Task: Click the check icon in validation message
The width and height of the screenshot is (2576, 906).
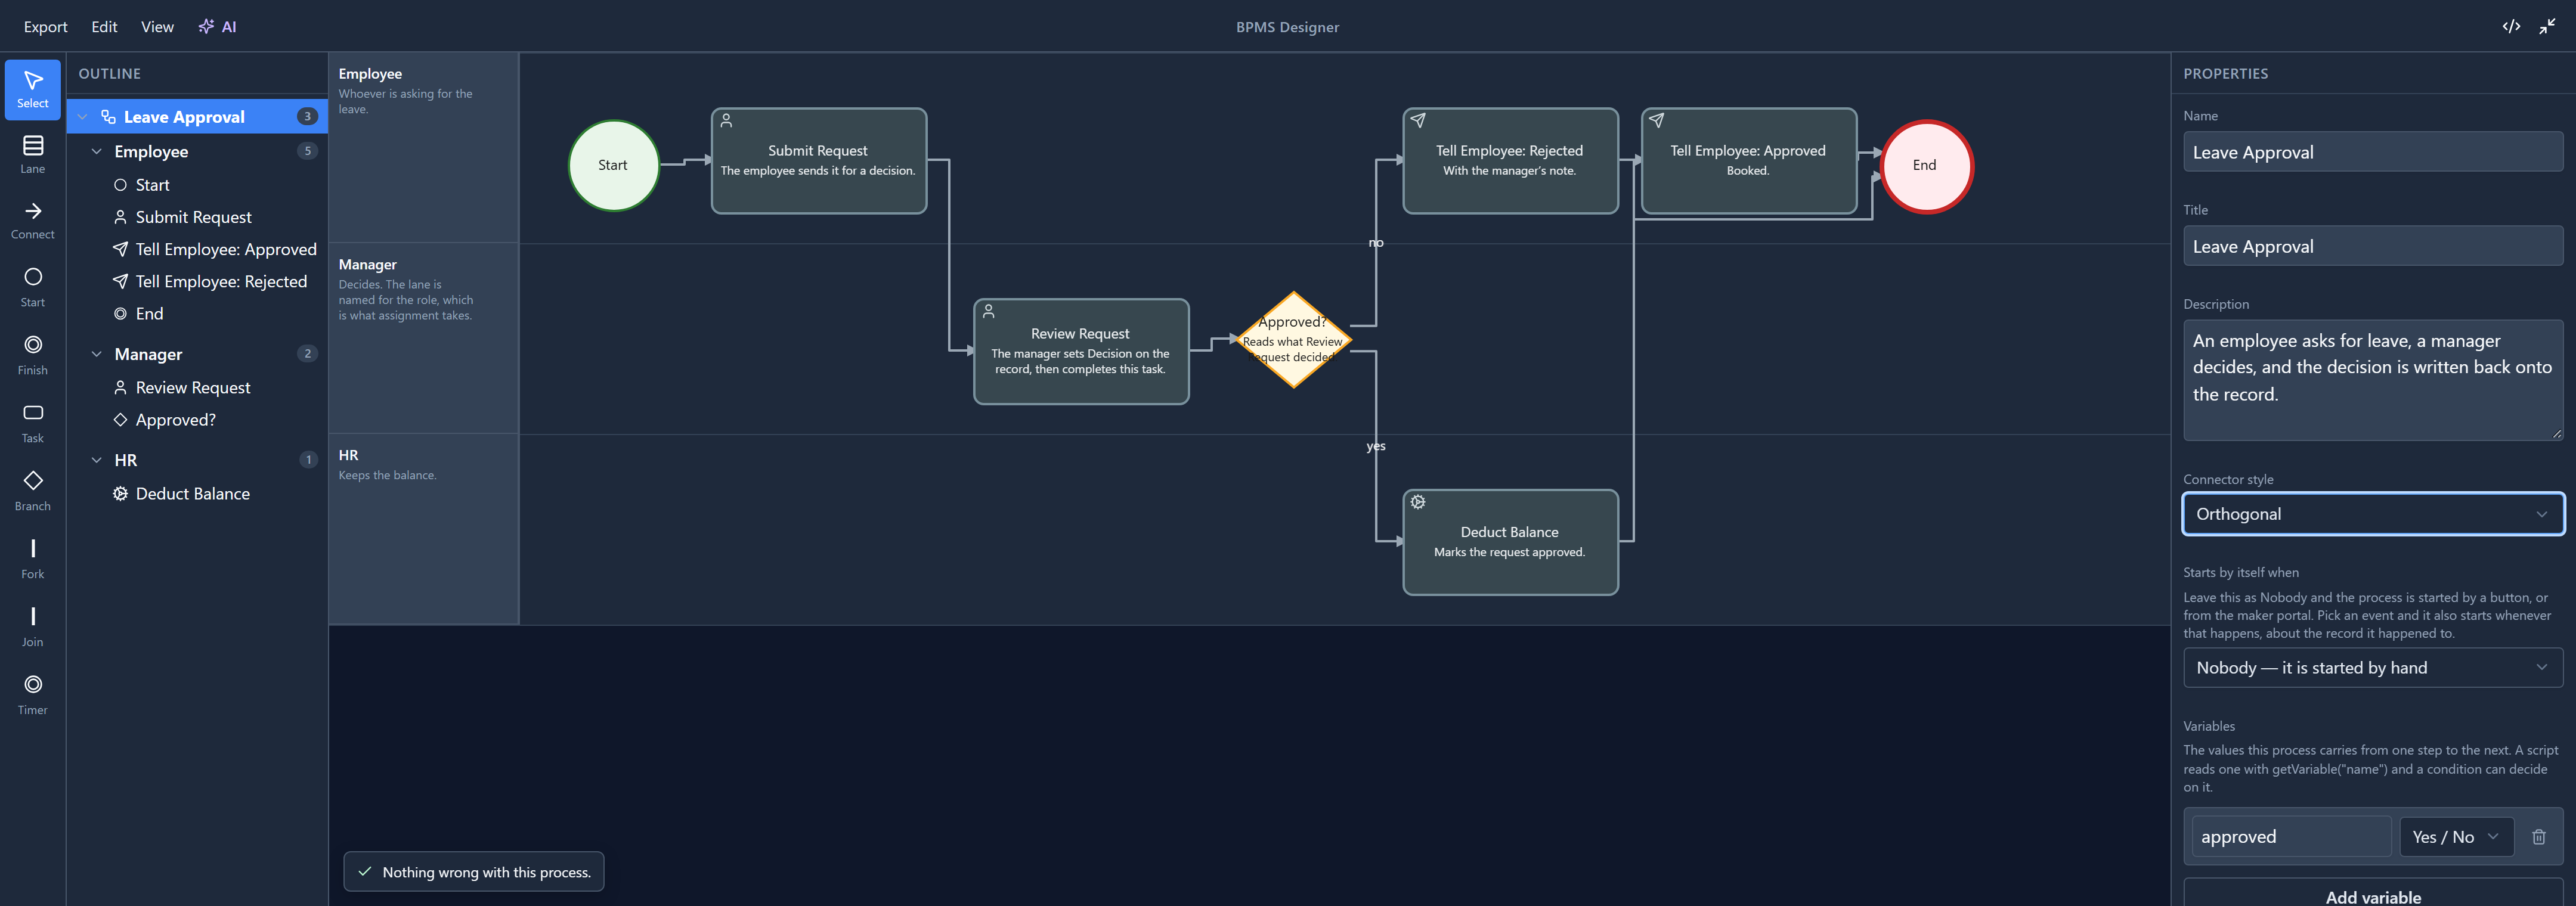Action: (x=365, y=872)
